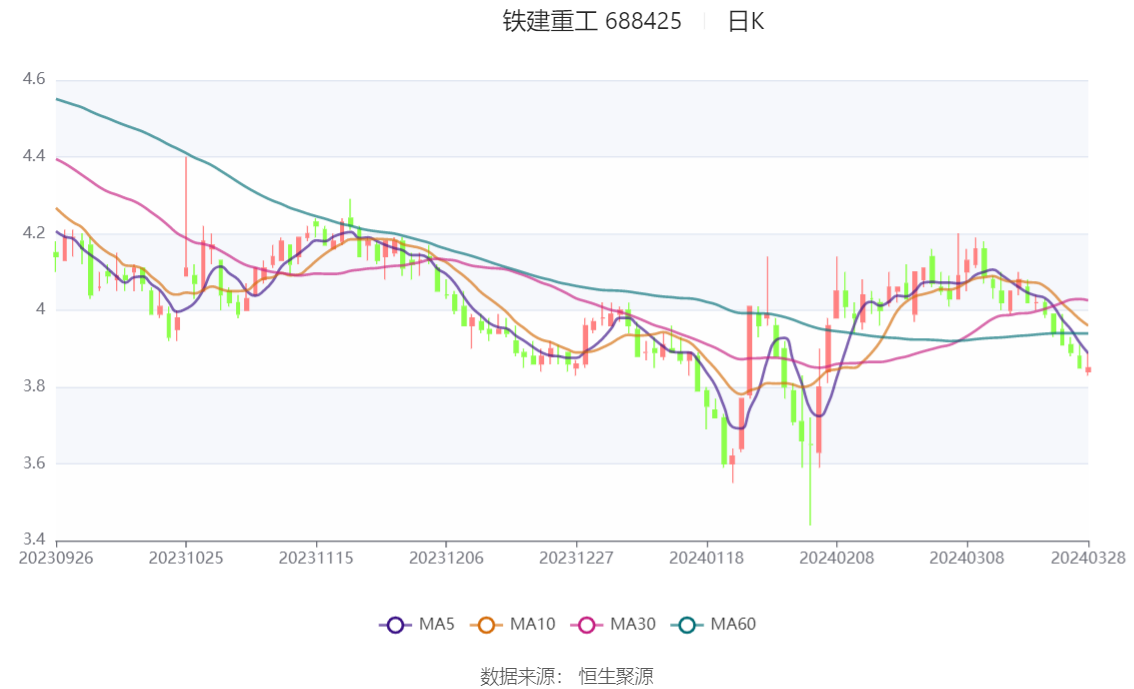Click the chart title 铁建重工 688425

(x=592, y=21)
